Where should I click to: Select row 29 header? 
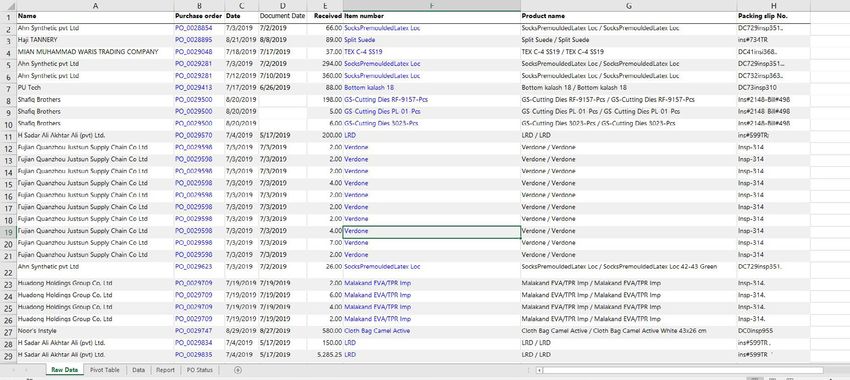pos(8,355)
